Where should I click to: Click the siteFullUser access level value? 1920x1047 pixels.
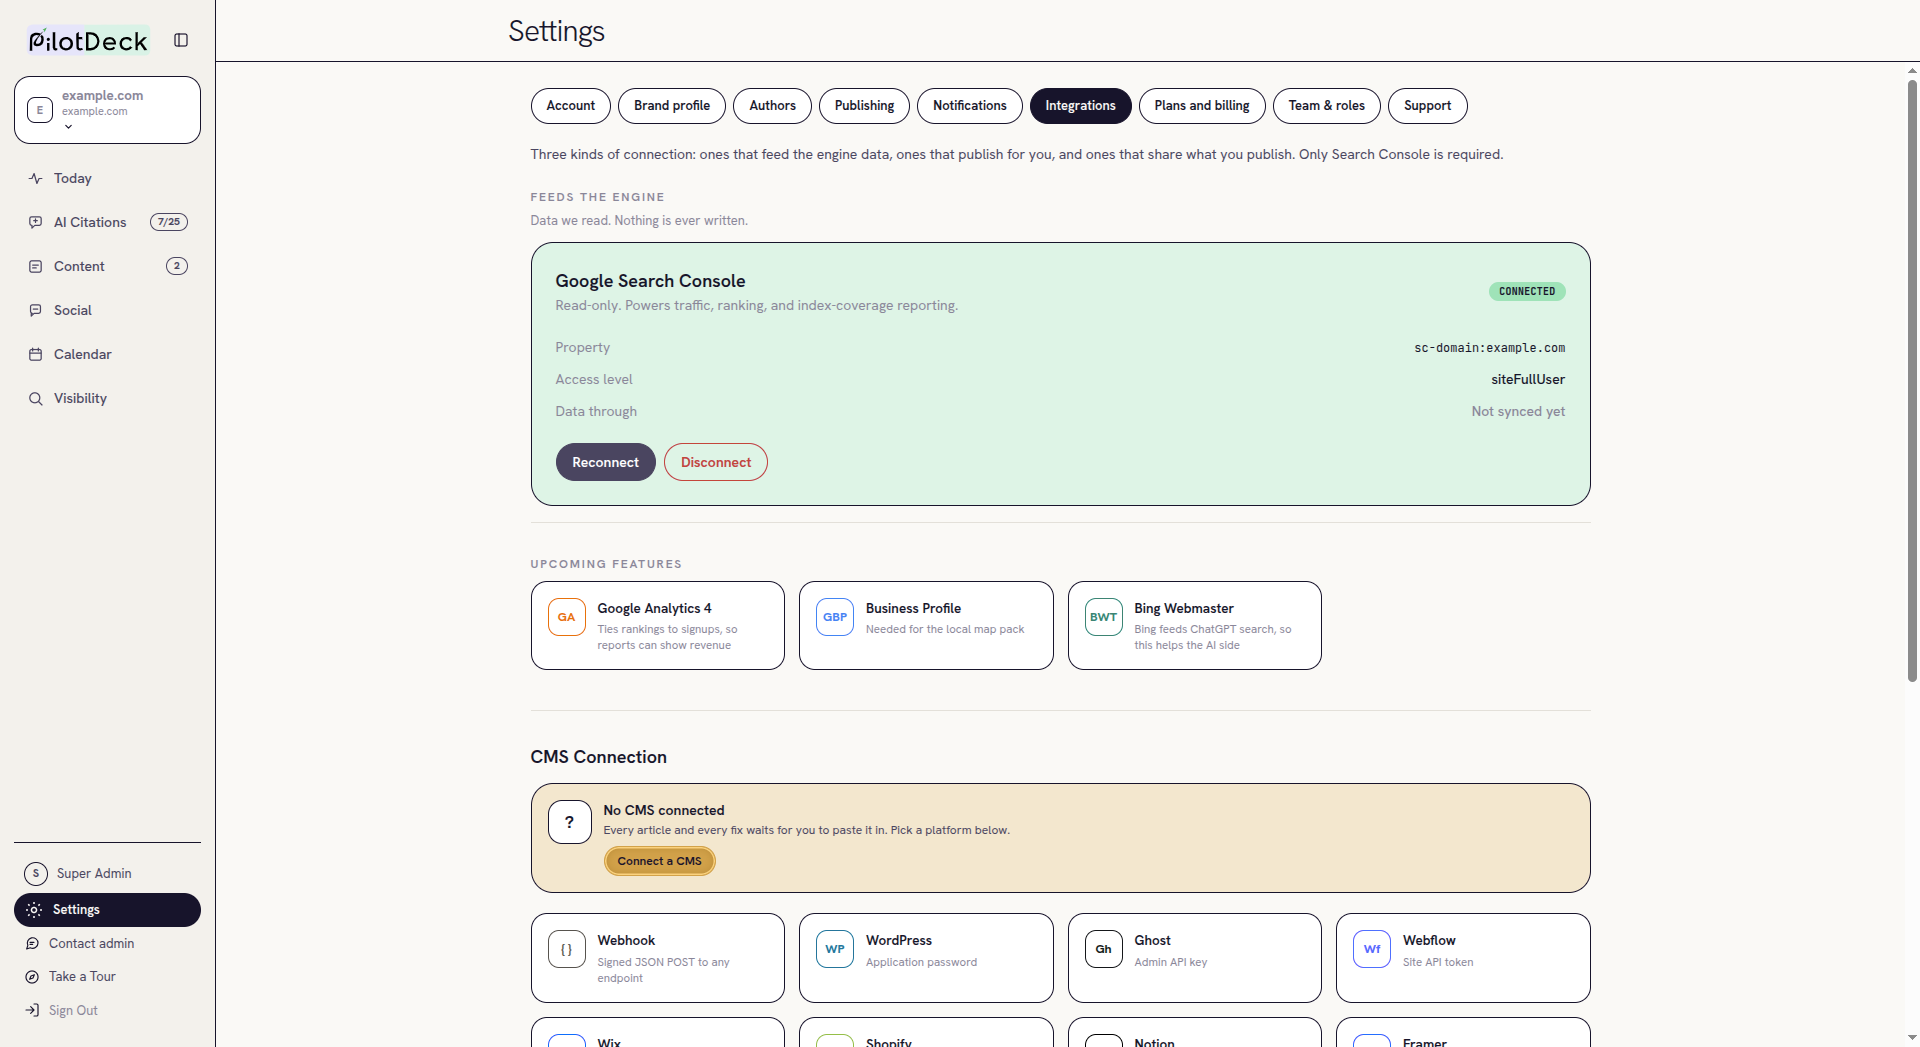1528,379
